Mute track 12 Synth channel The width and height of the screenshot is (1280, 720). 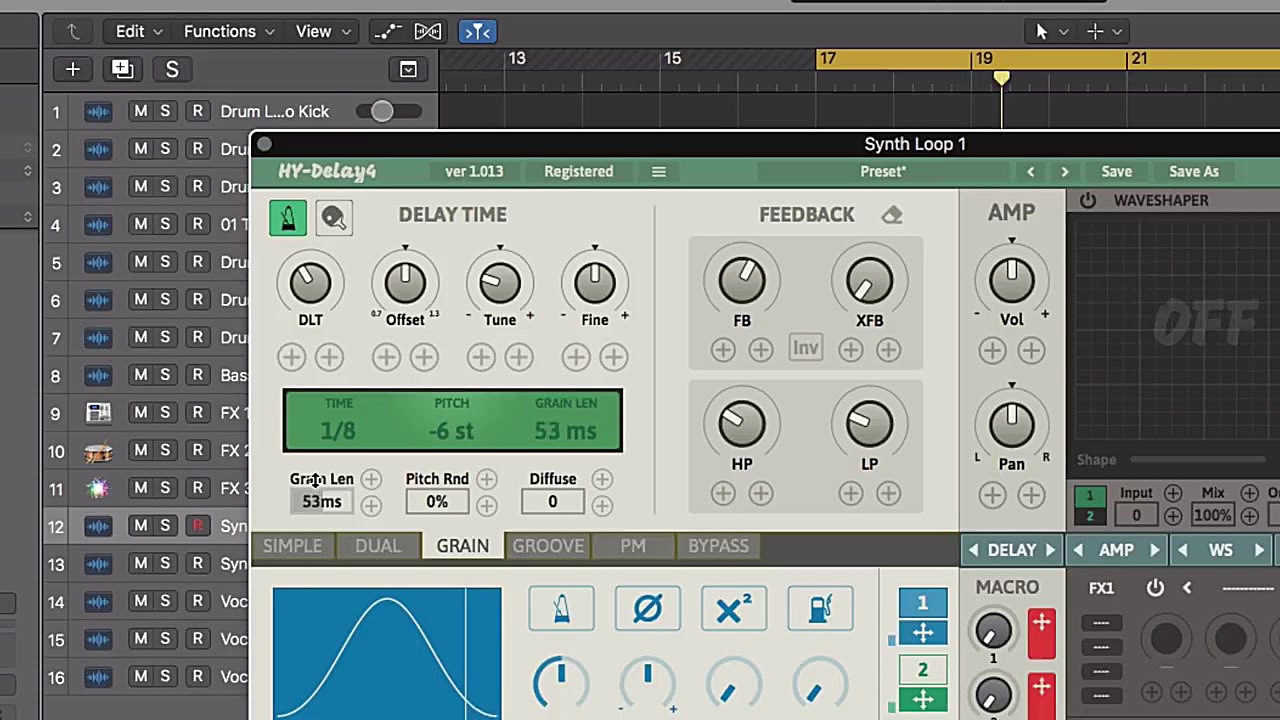click(x=140, y=526)
